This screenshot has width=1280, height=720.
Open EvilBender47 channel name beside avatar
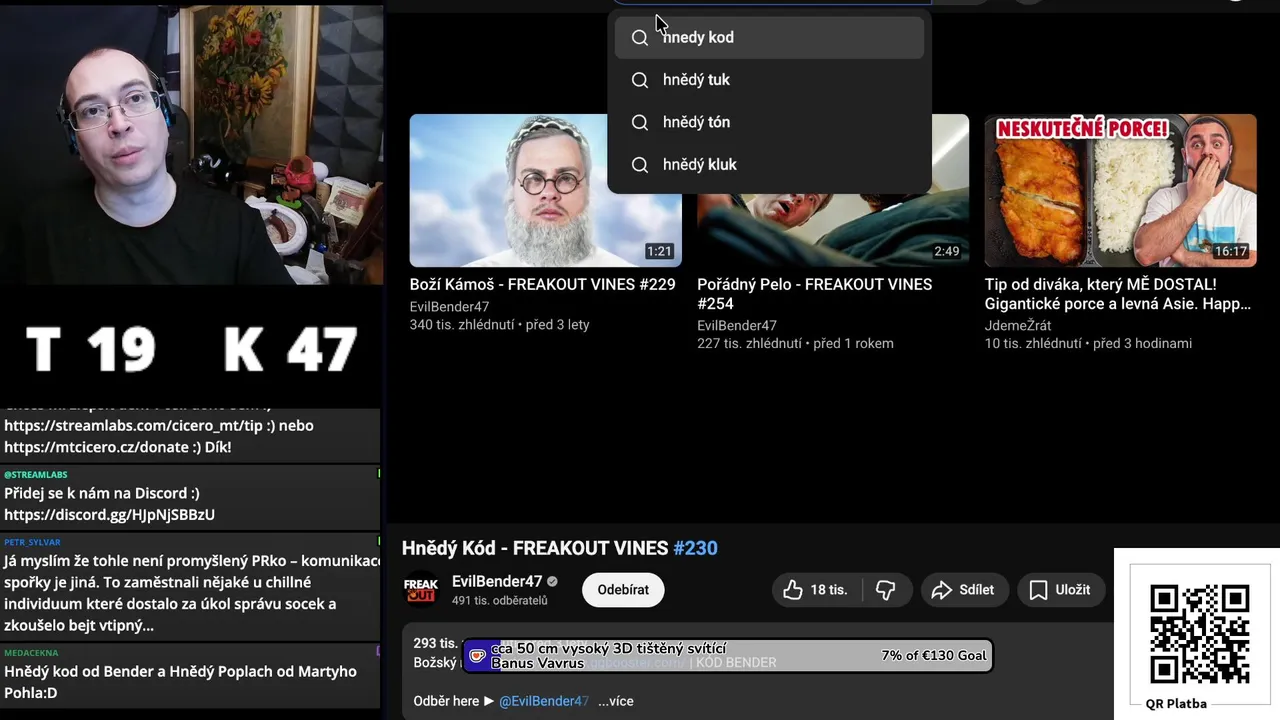pyautogui.click(x=497, y=581)
